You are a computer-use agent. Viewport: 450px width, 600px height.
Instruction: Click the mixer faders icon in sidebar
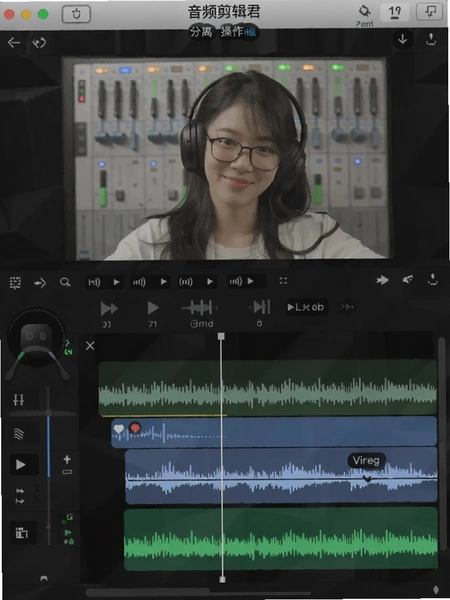click(x=18, y=400)
